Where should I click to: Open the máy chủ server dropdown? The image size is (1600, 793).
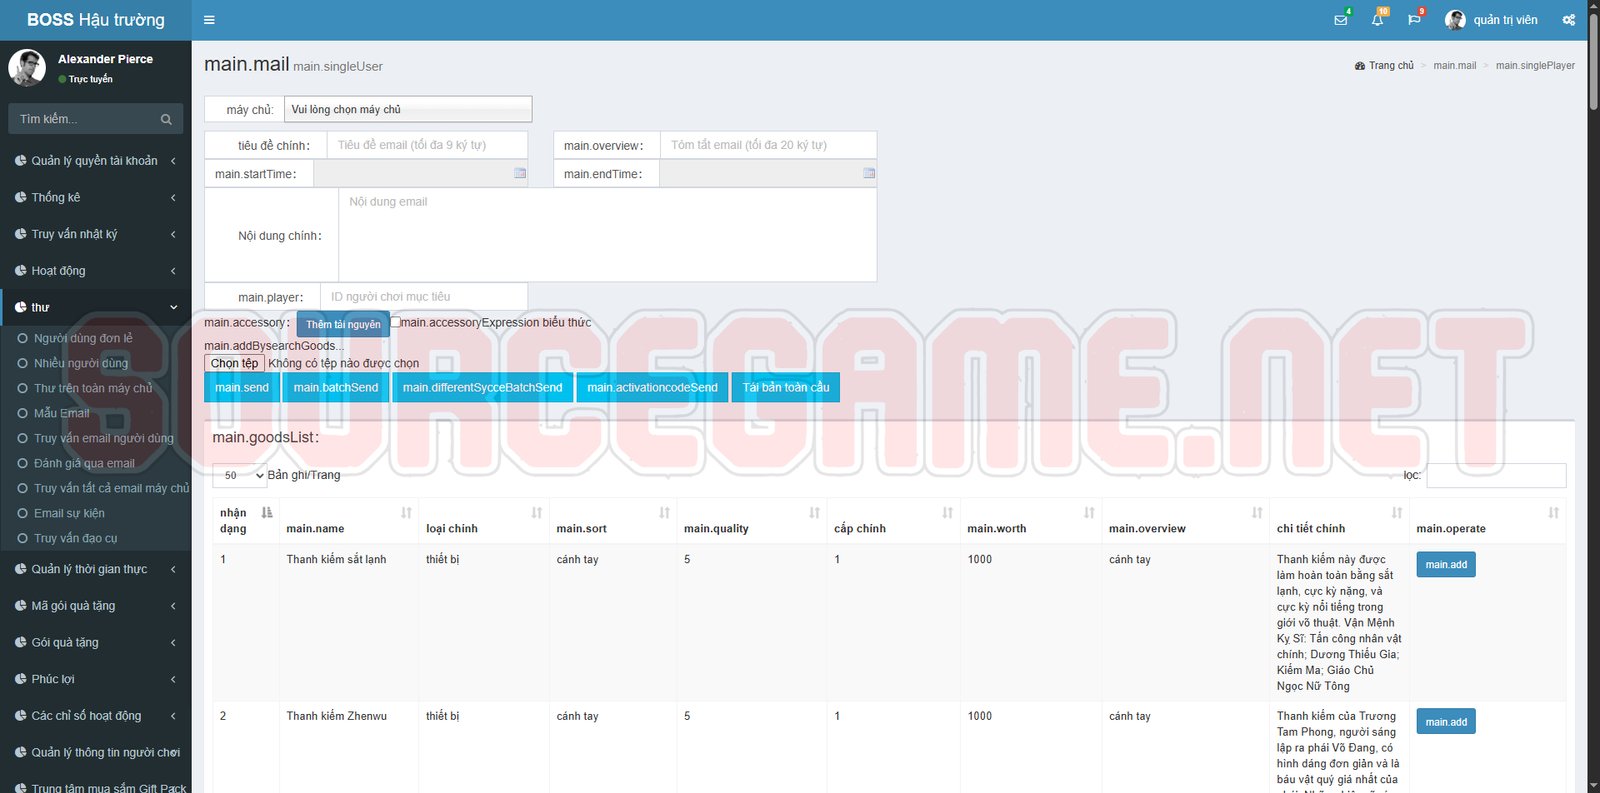[408, 109]
